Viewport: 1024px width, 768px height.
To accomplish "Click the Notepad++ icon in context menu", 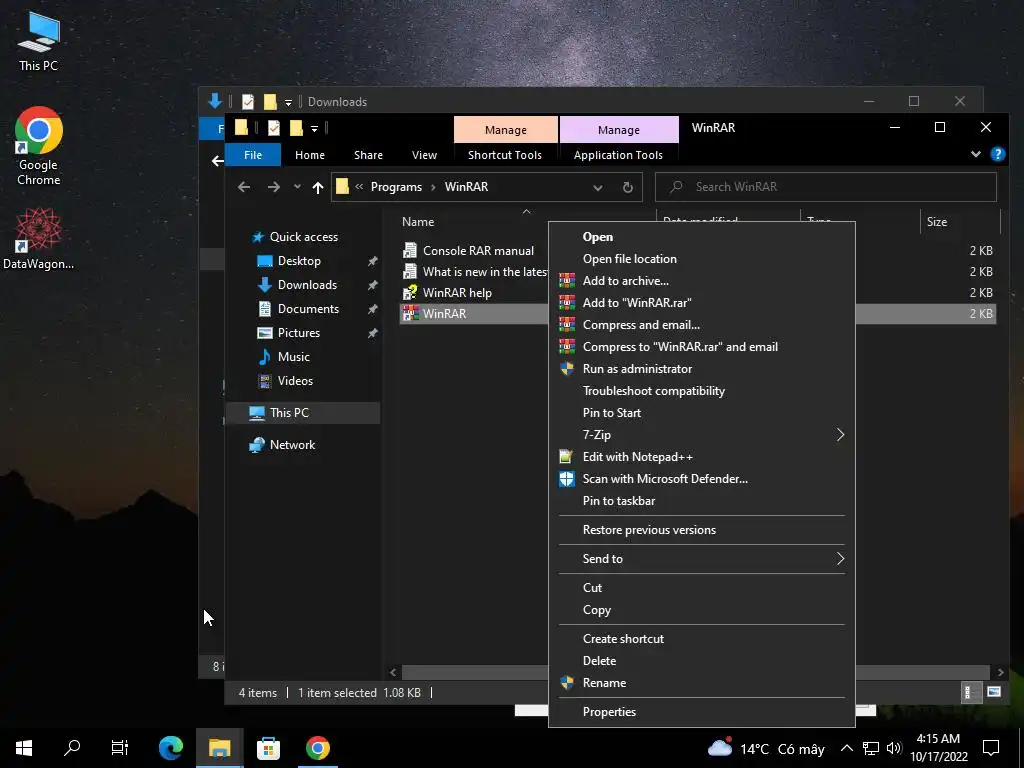I will click(x=567, y=456).
